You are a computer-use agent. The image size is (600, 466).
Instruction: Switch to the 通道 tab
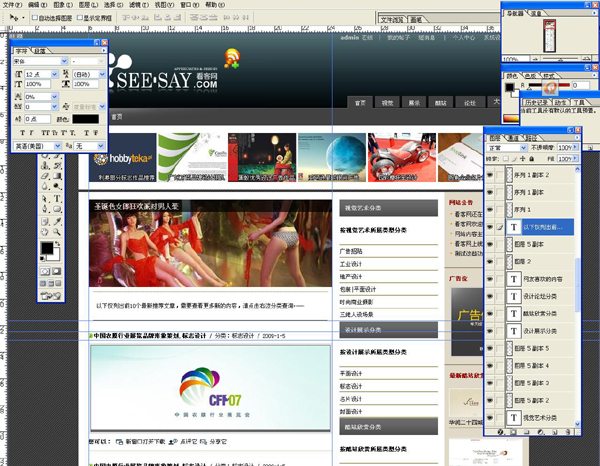(513, 138)
